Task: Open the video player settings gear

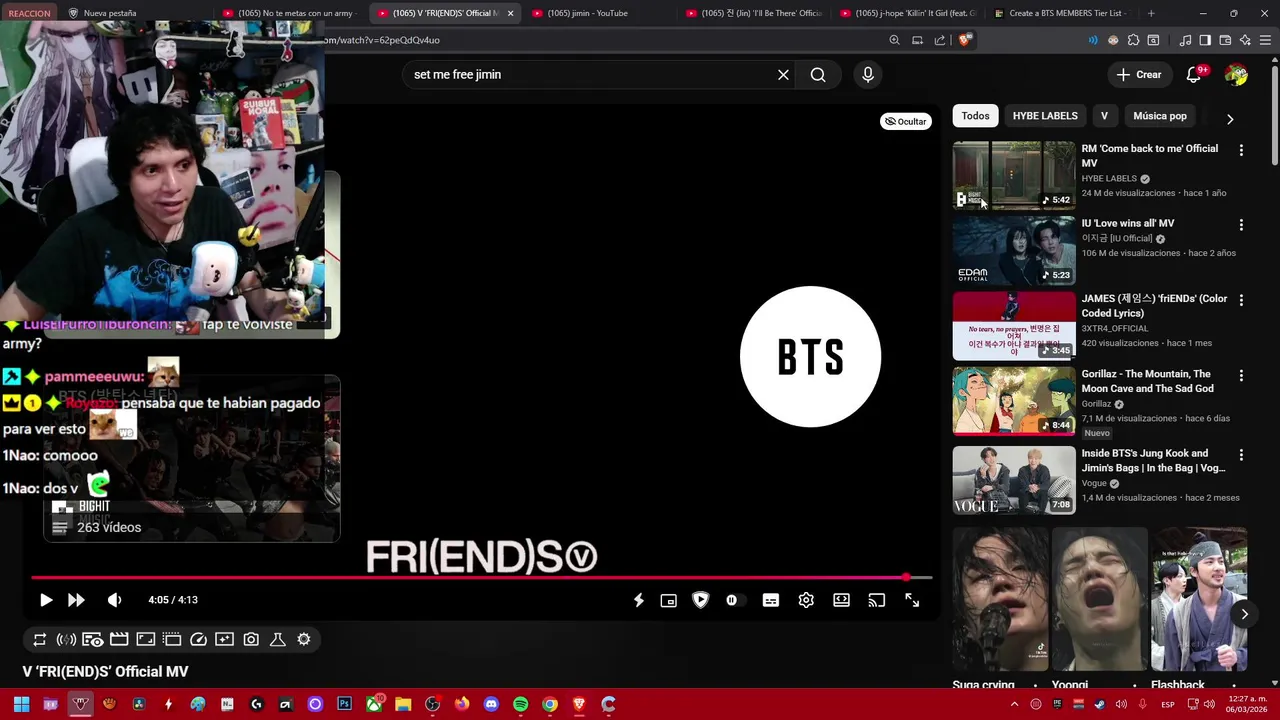Action: click(806, 600)
